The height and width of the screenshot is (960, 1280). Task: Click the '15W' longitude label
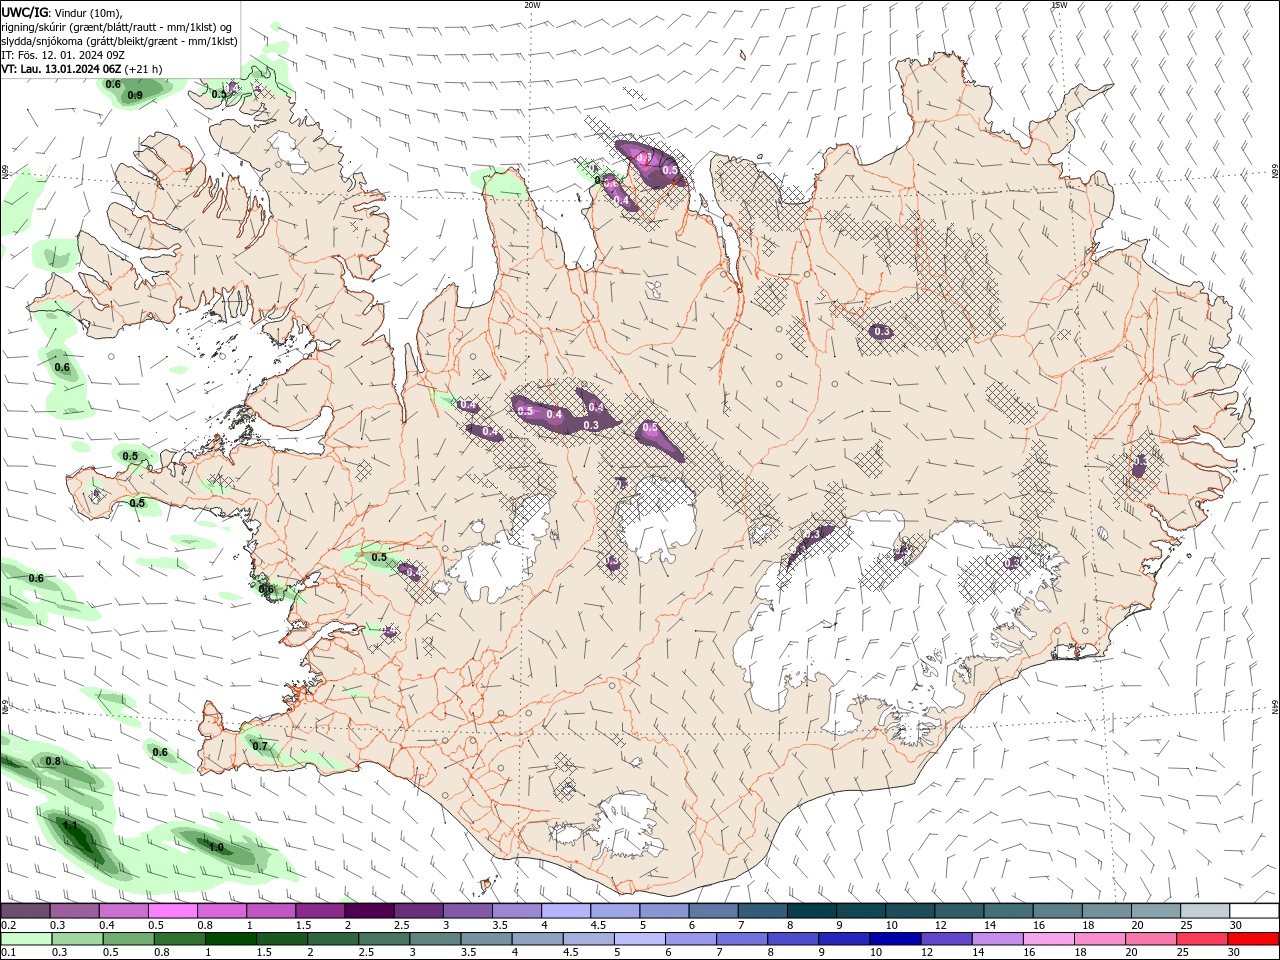click(x=1059, y=5)
